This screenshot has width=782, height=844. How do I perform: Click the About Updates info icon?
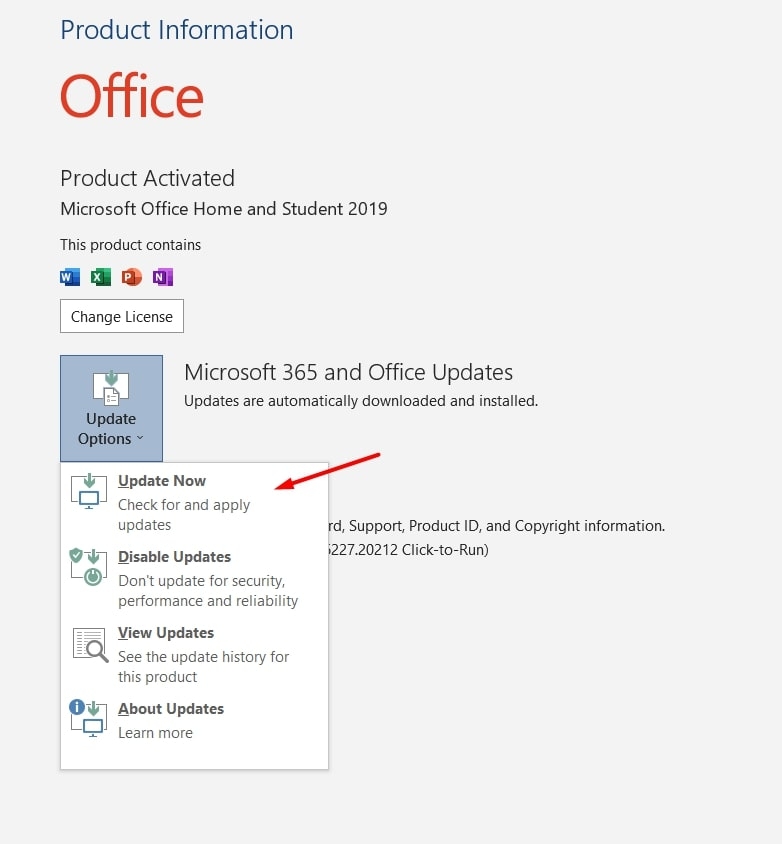(x=89, y=718)
